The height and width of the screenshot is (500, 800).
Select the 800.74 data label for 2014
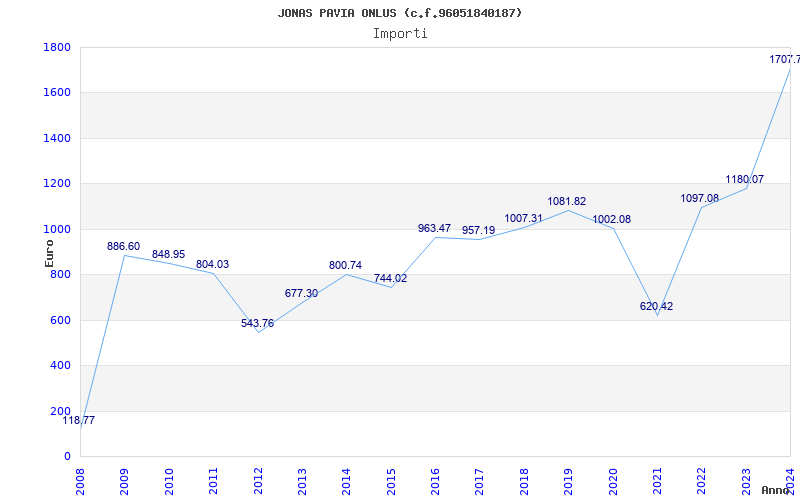[348, 265]
